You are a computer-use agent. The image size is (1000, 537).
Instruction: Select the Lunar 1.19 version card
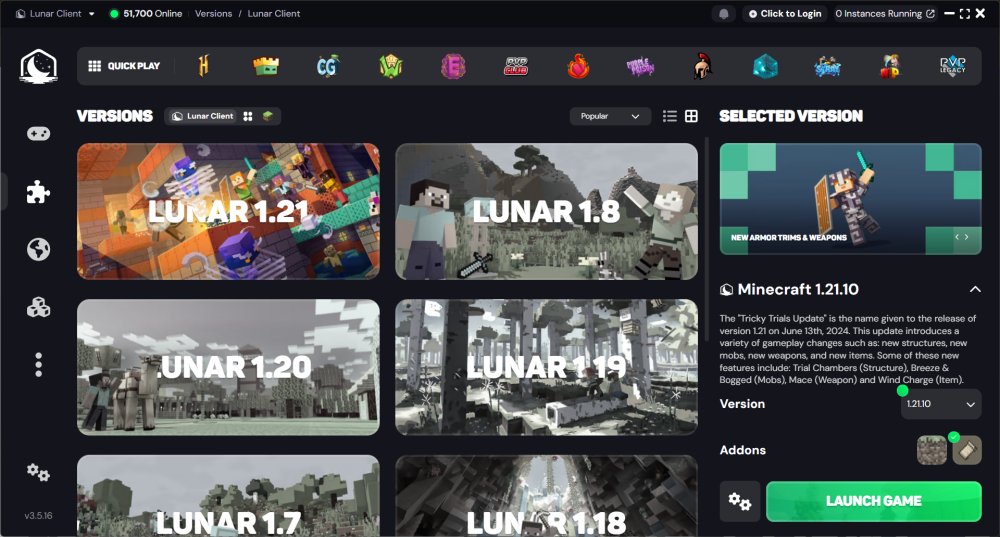(x=547, y=367)
